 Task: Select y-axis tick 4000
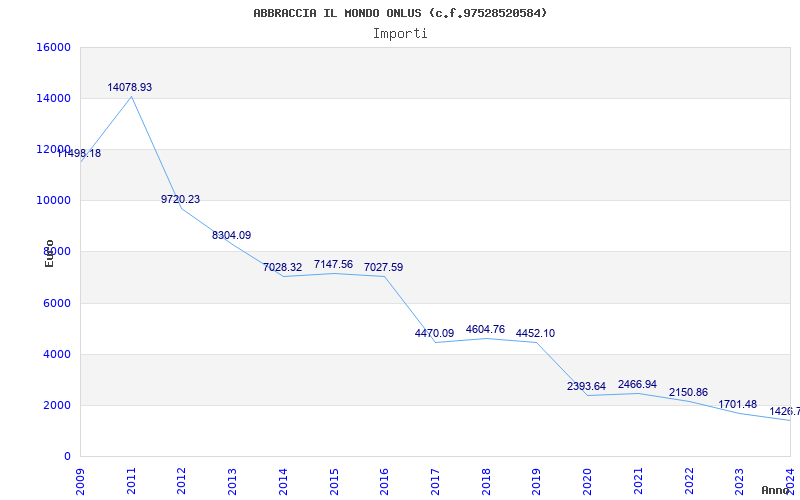(56, 355)
